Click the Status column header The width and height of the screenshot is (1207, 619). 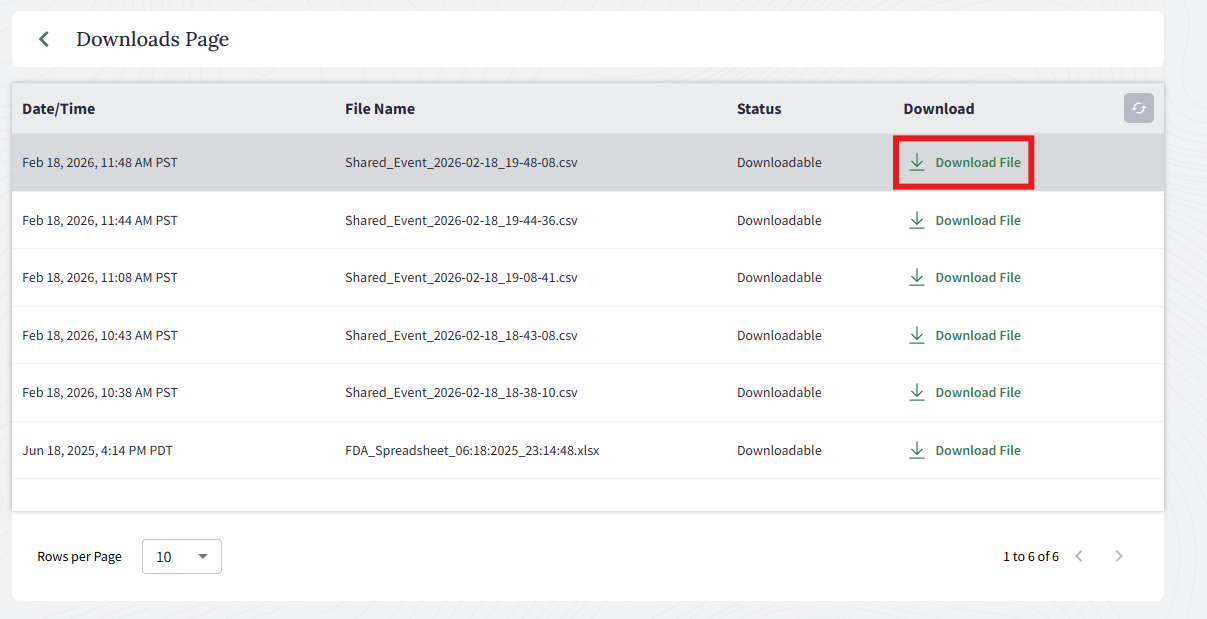[x=759, y=109]
